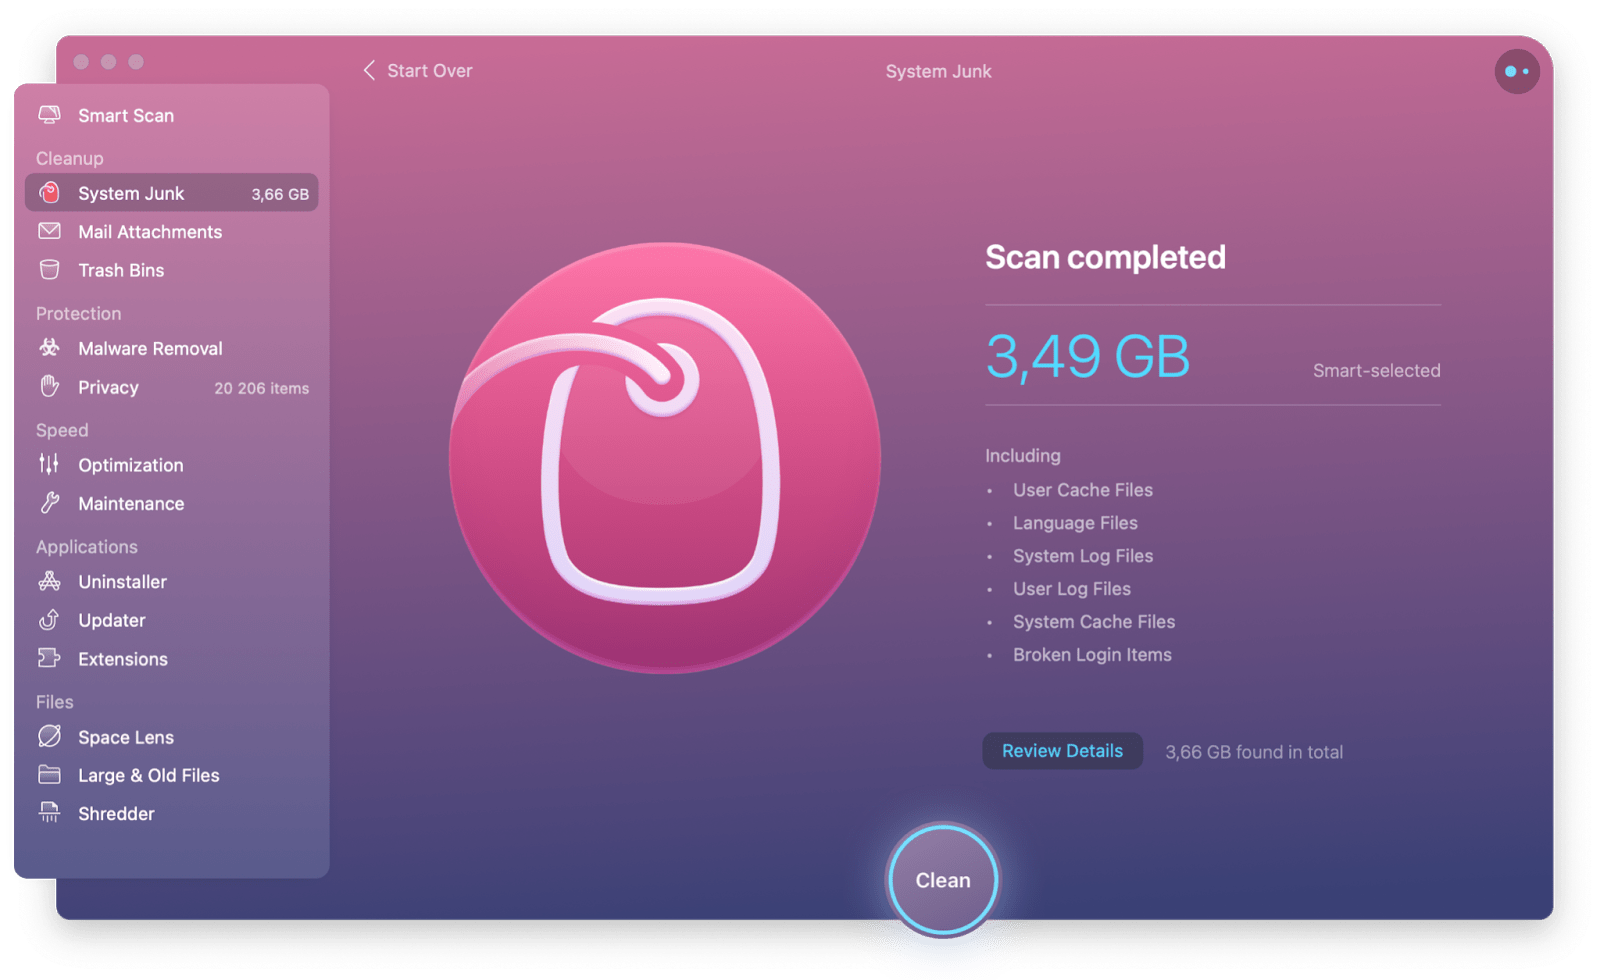Click the 3,66 GB found in total text
The image size is (1600, 980).
(1254, 752)
